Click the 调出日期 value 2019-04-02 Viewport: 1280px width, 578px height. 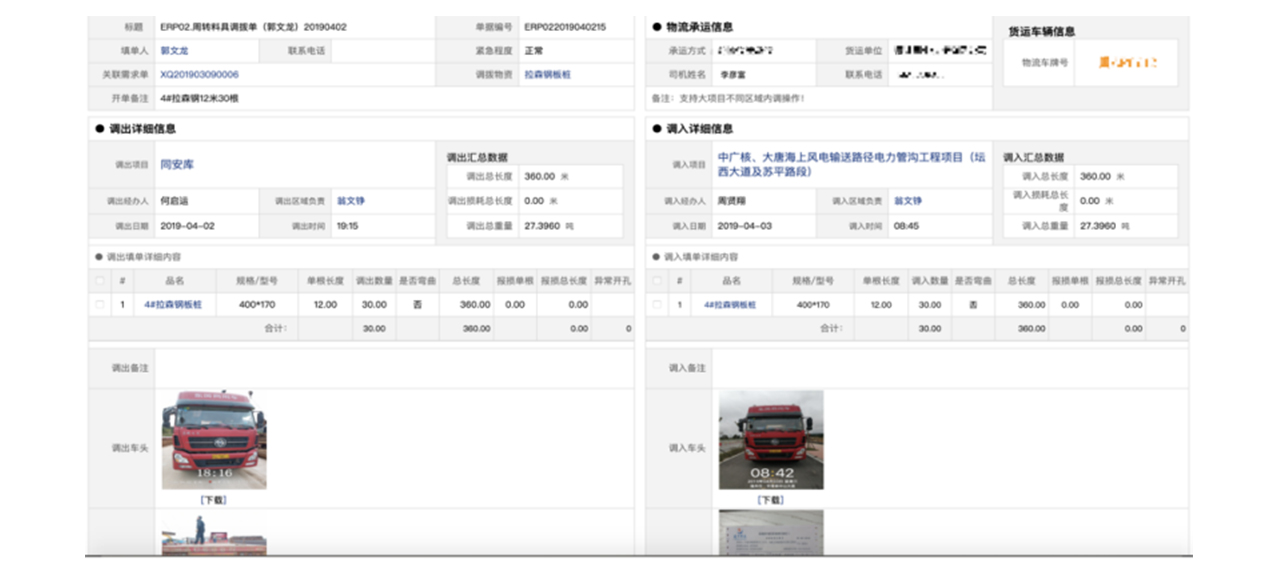pyautogui.click(x=187, y=226)
